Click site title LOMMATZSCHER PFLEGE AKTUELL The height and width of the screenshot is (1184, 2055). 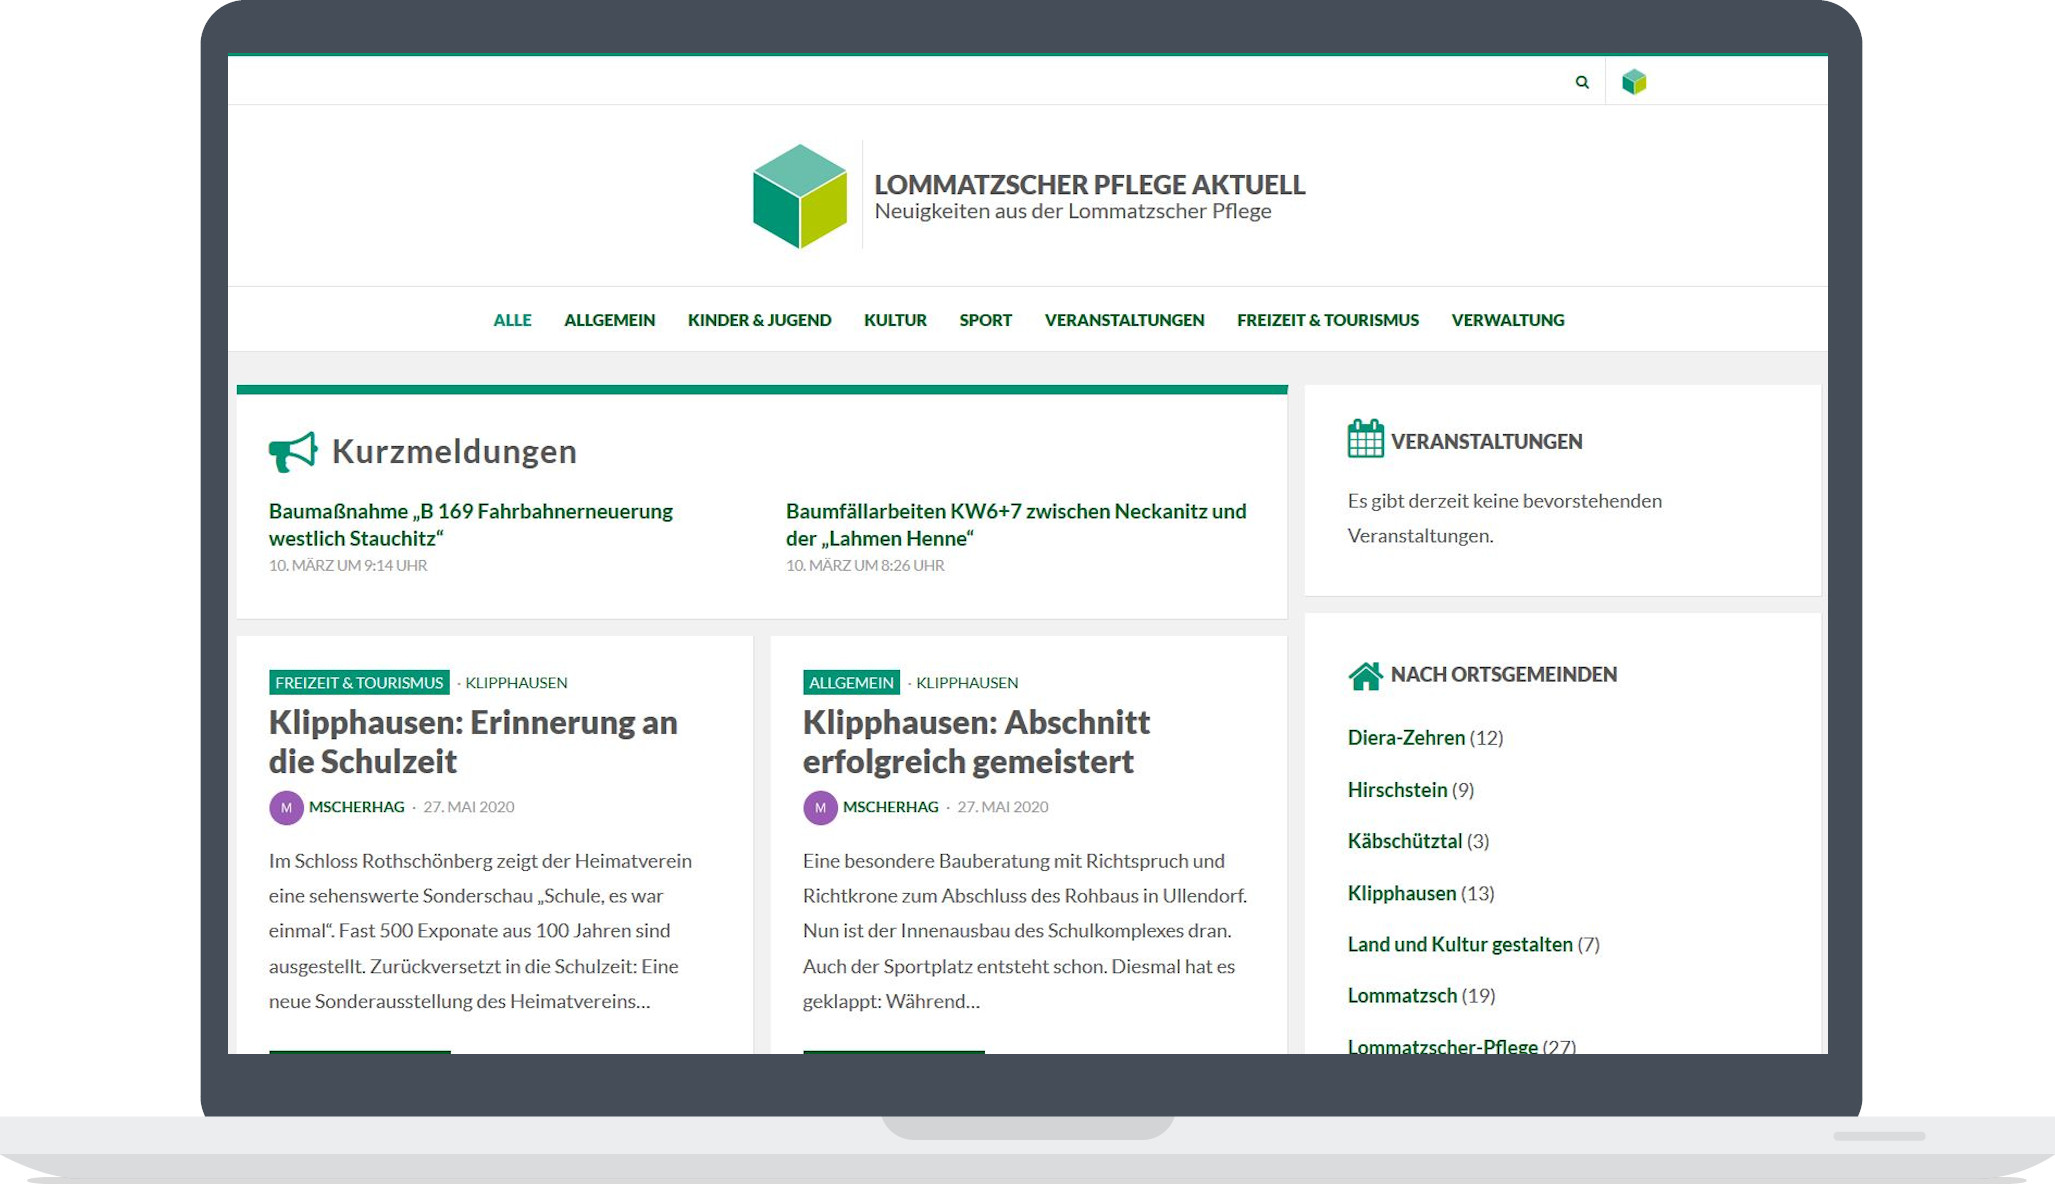(x=1090, y=184)
